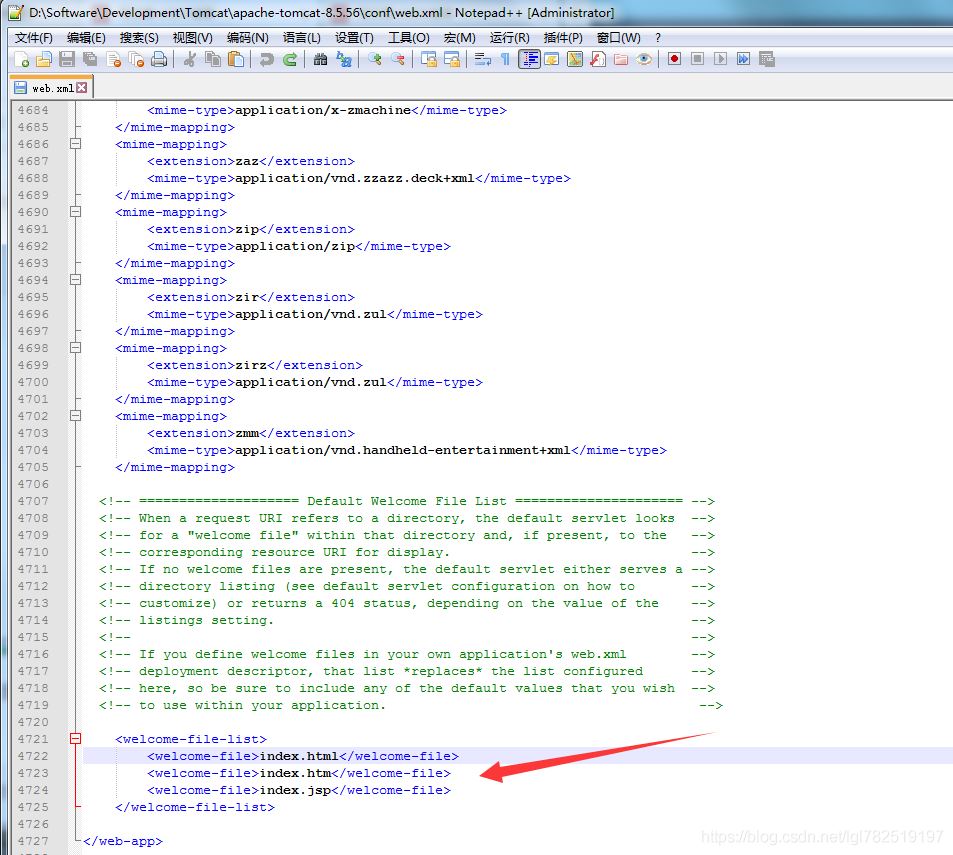
Task: Collapse the welcome-file-list fold marker
Action: pyautogui.click(x=75, y=739)
